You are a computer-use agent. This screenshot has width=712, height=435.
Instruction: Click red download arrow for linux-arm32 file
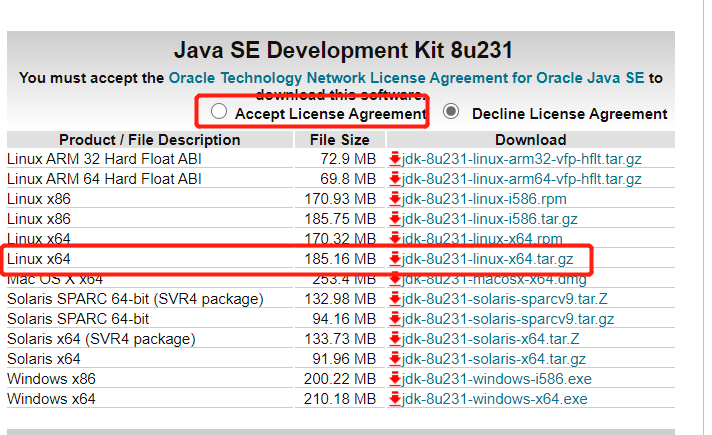coord(395,159)
